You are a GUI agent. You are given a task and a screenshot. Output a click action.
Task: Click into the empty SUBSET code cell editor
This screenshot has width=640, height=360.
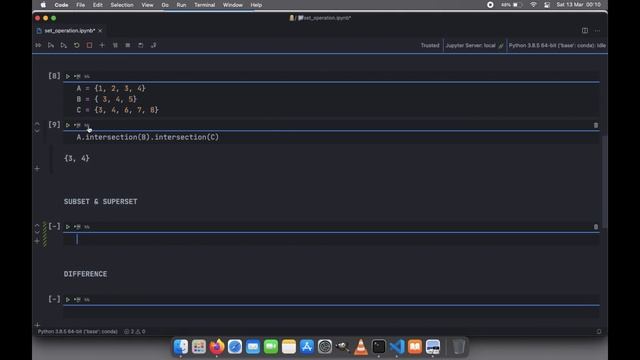(331, 240)
